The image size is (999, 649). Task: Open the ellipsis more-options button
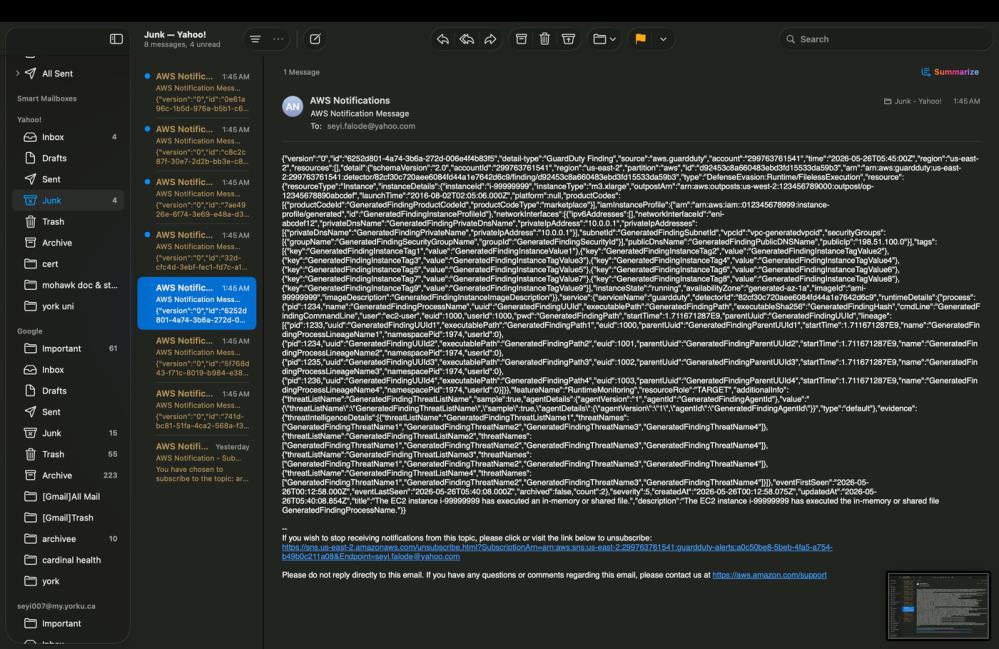coord(278,39)
